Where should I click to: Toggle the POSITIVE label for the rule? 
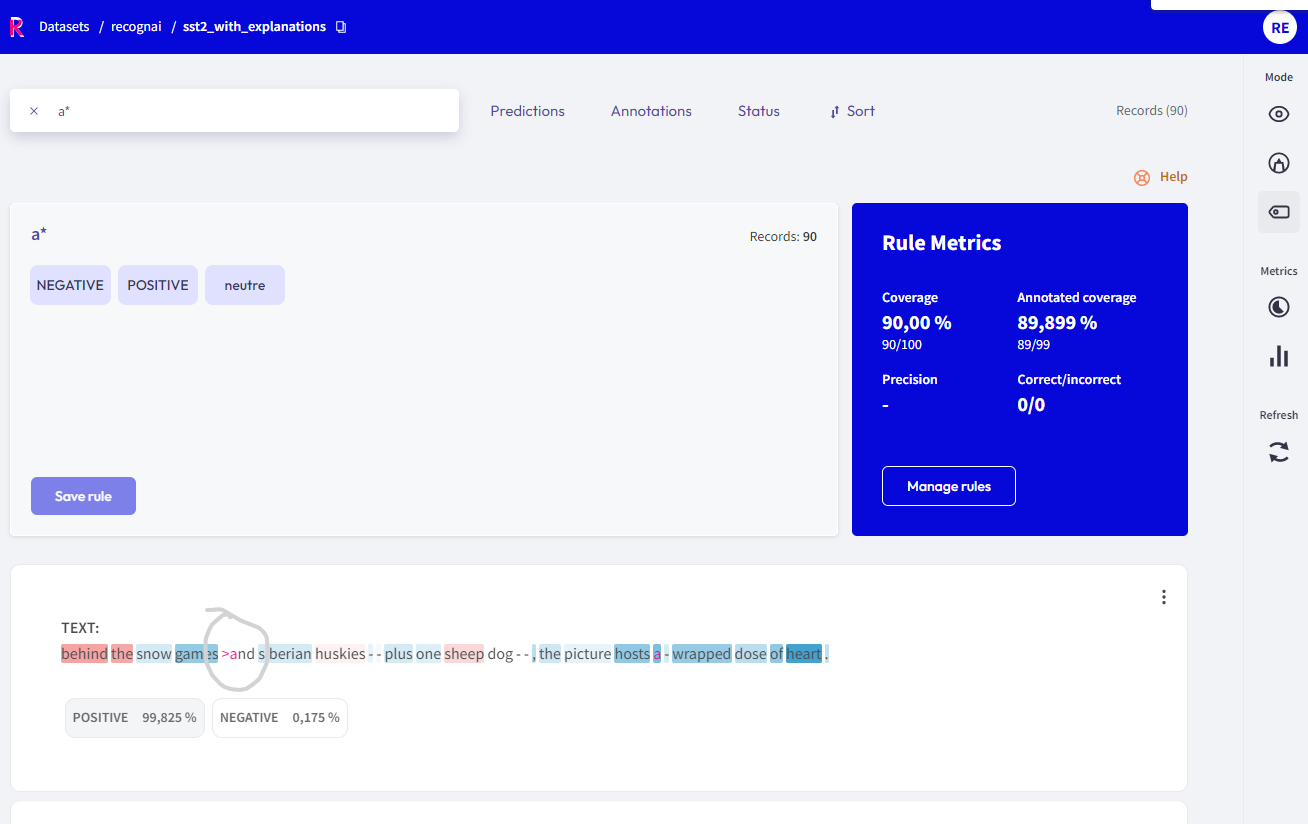(x=157, y=285)
